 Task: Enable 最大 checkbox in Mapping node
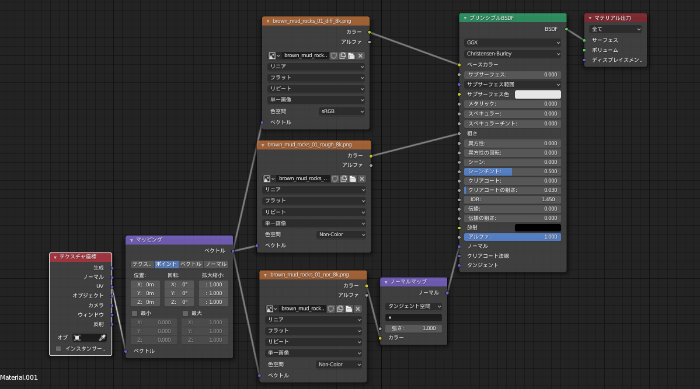point(185,314)
